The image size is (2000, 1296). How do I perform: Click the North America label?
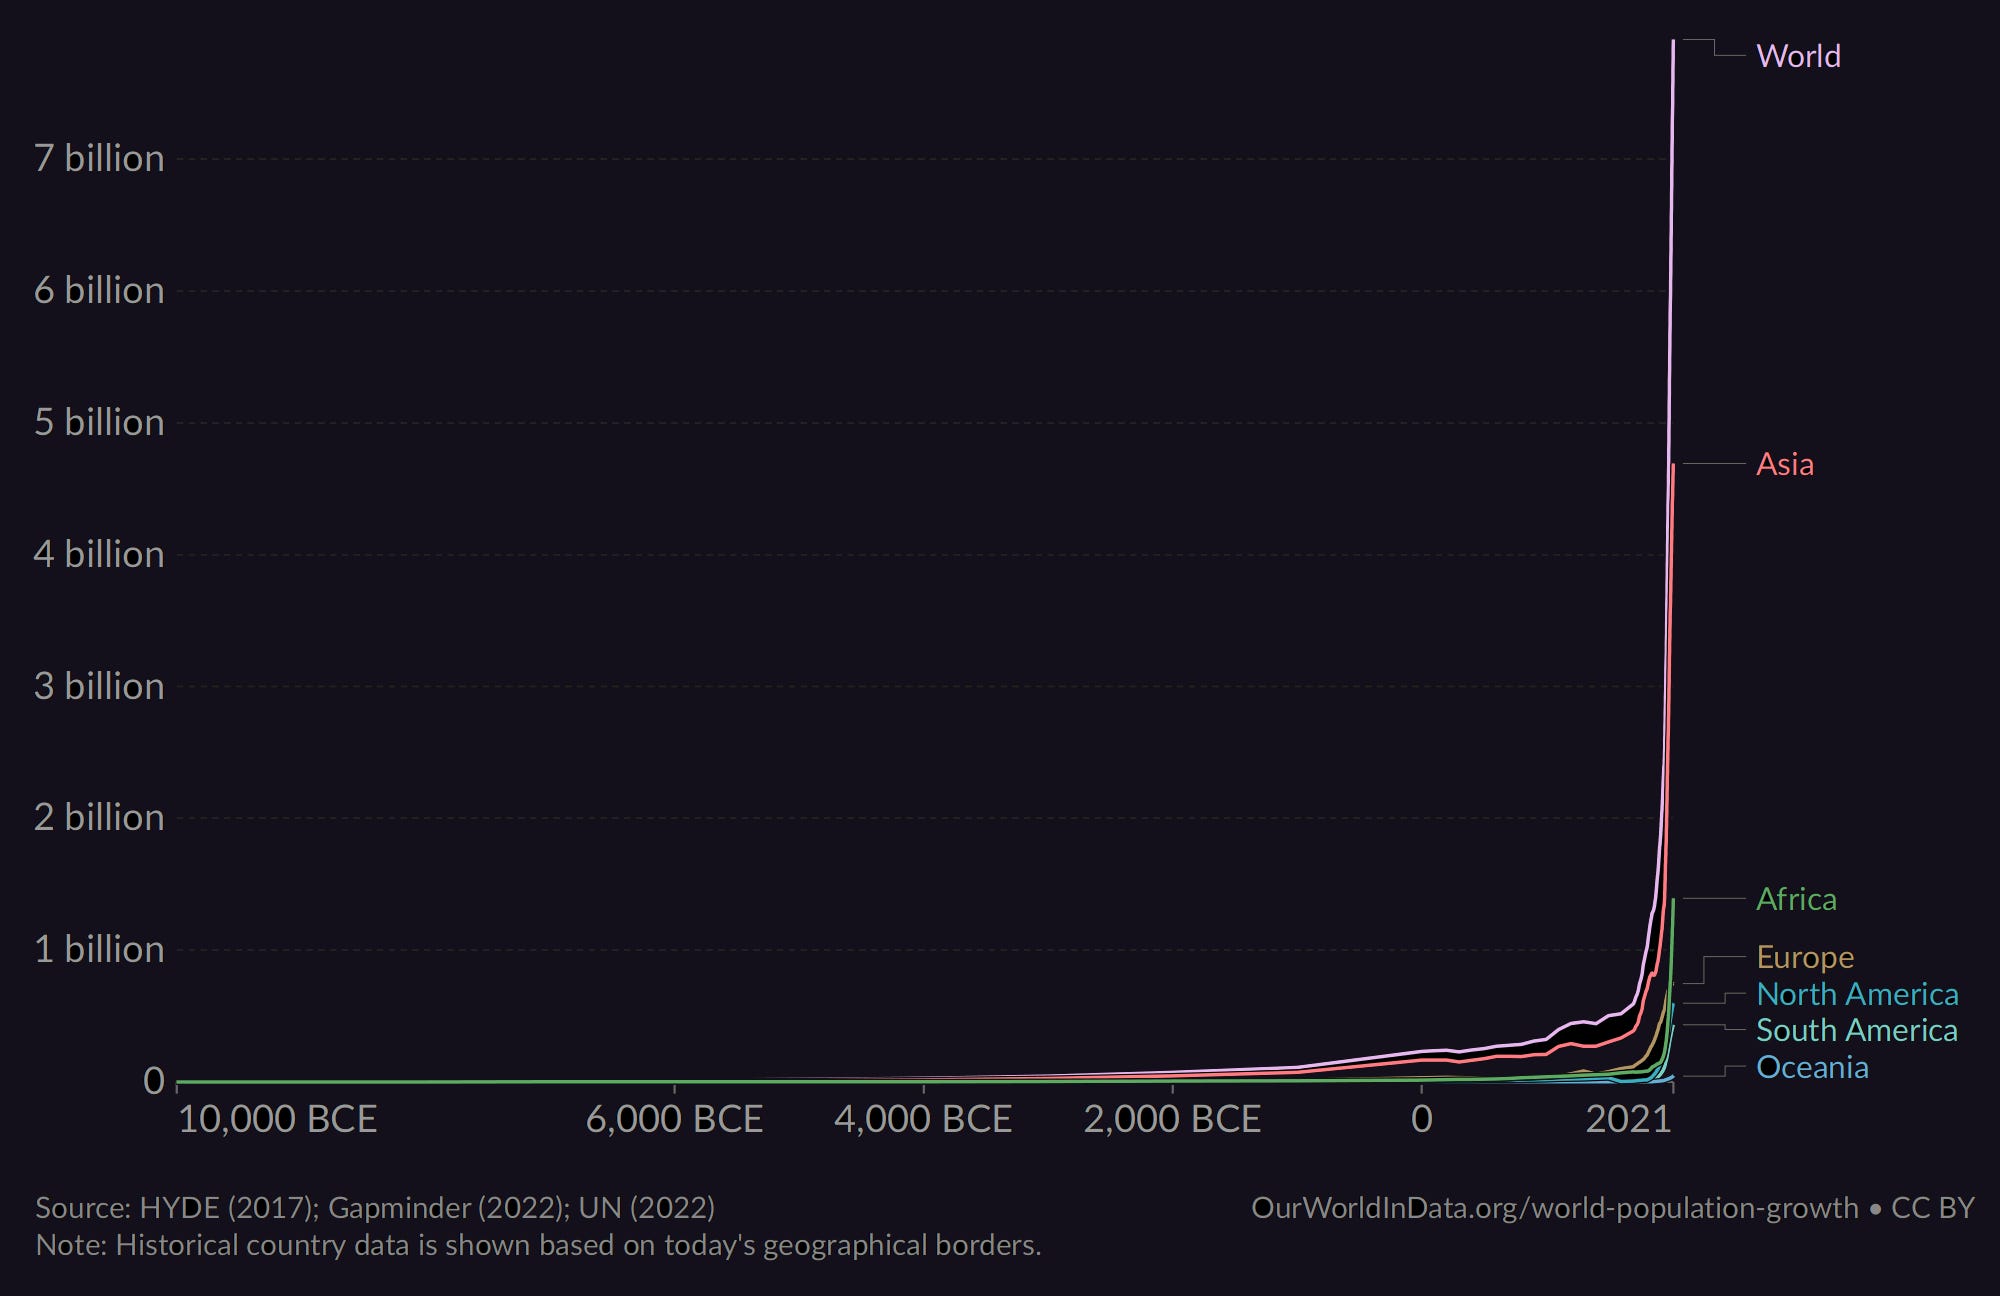click(x=1857, y=994)
